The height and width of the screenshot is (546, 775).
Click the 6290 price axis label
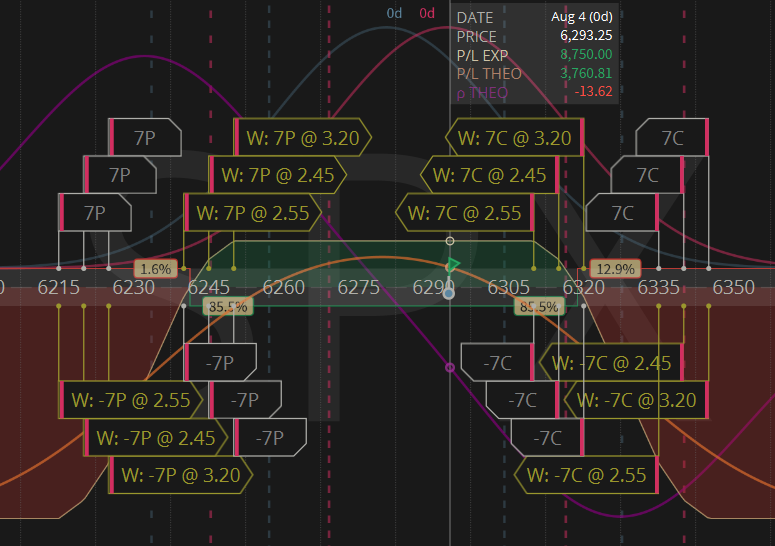[x=433, y=287]
